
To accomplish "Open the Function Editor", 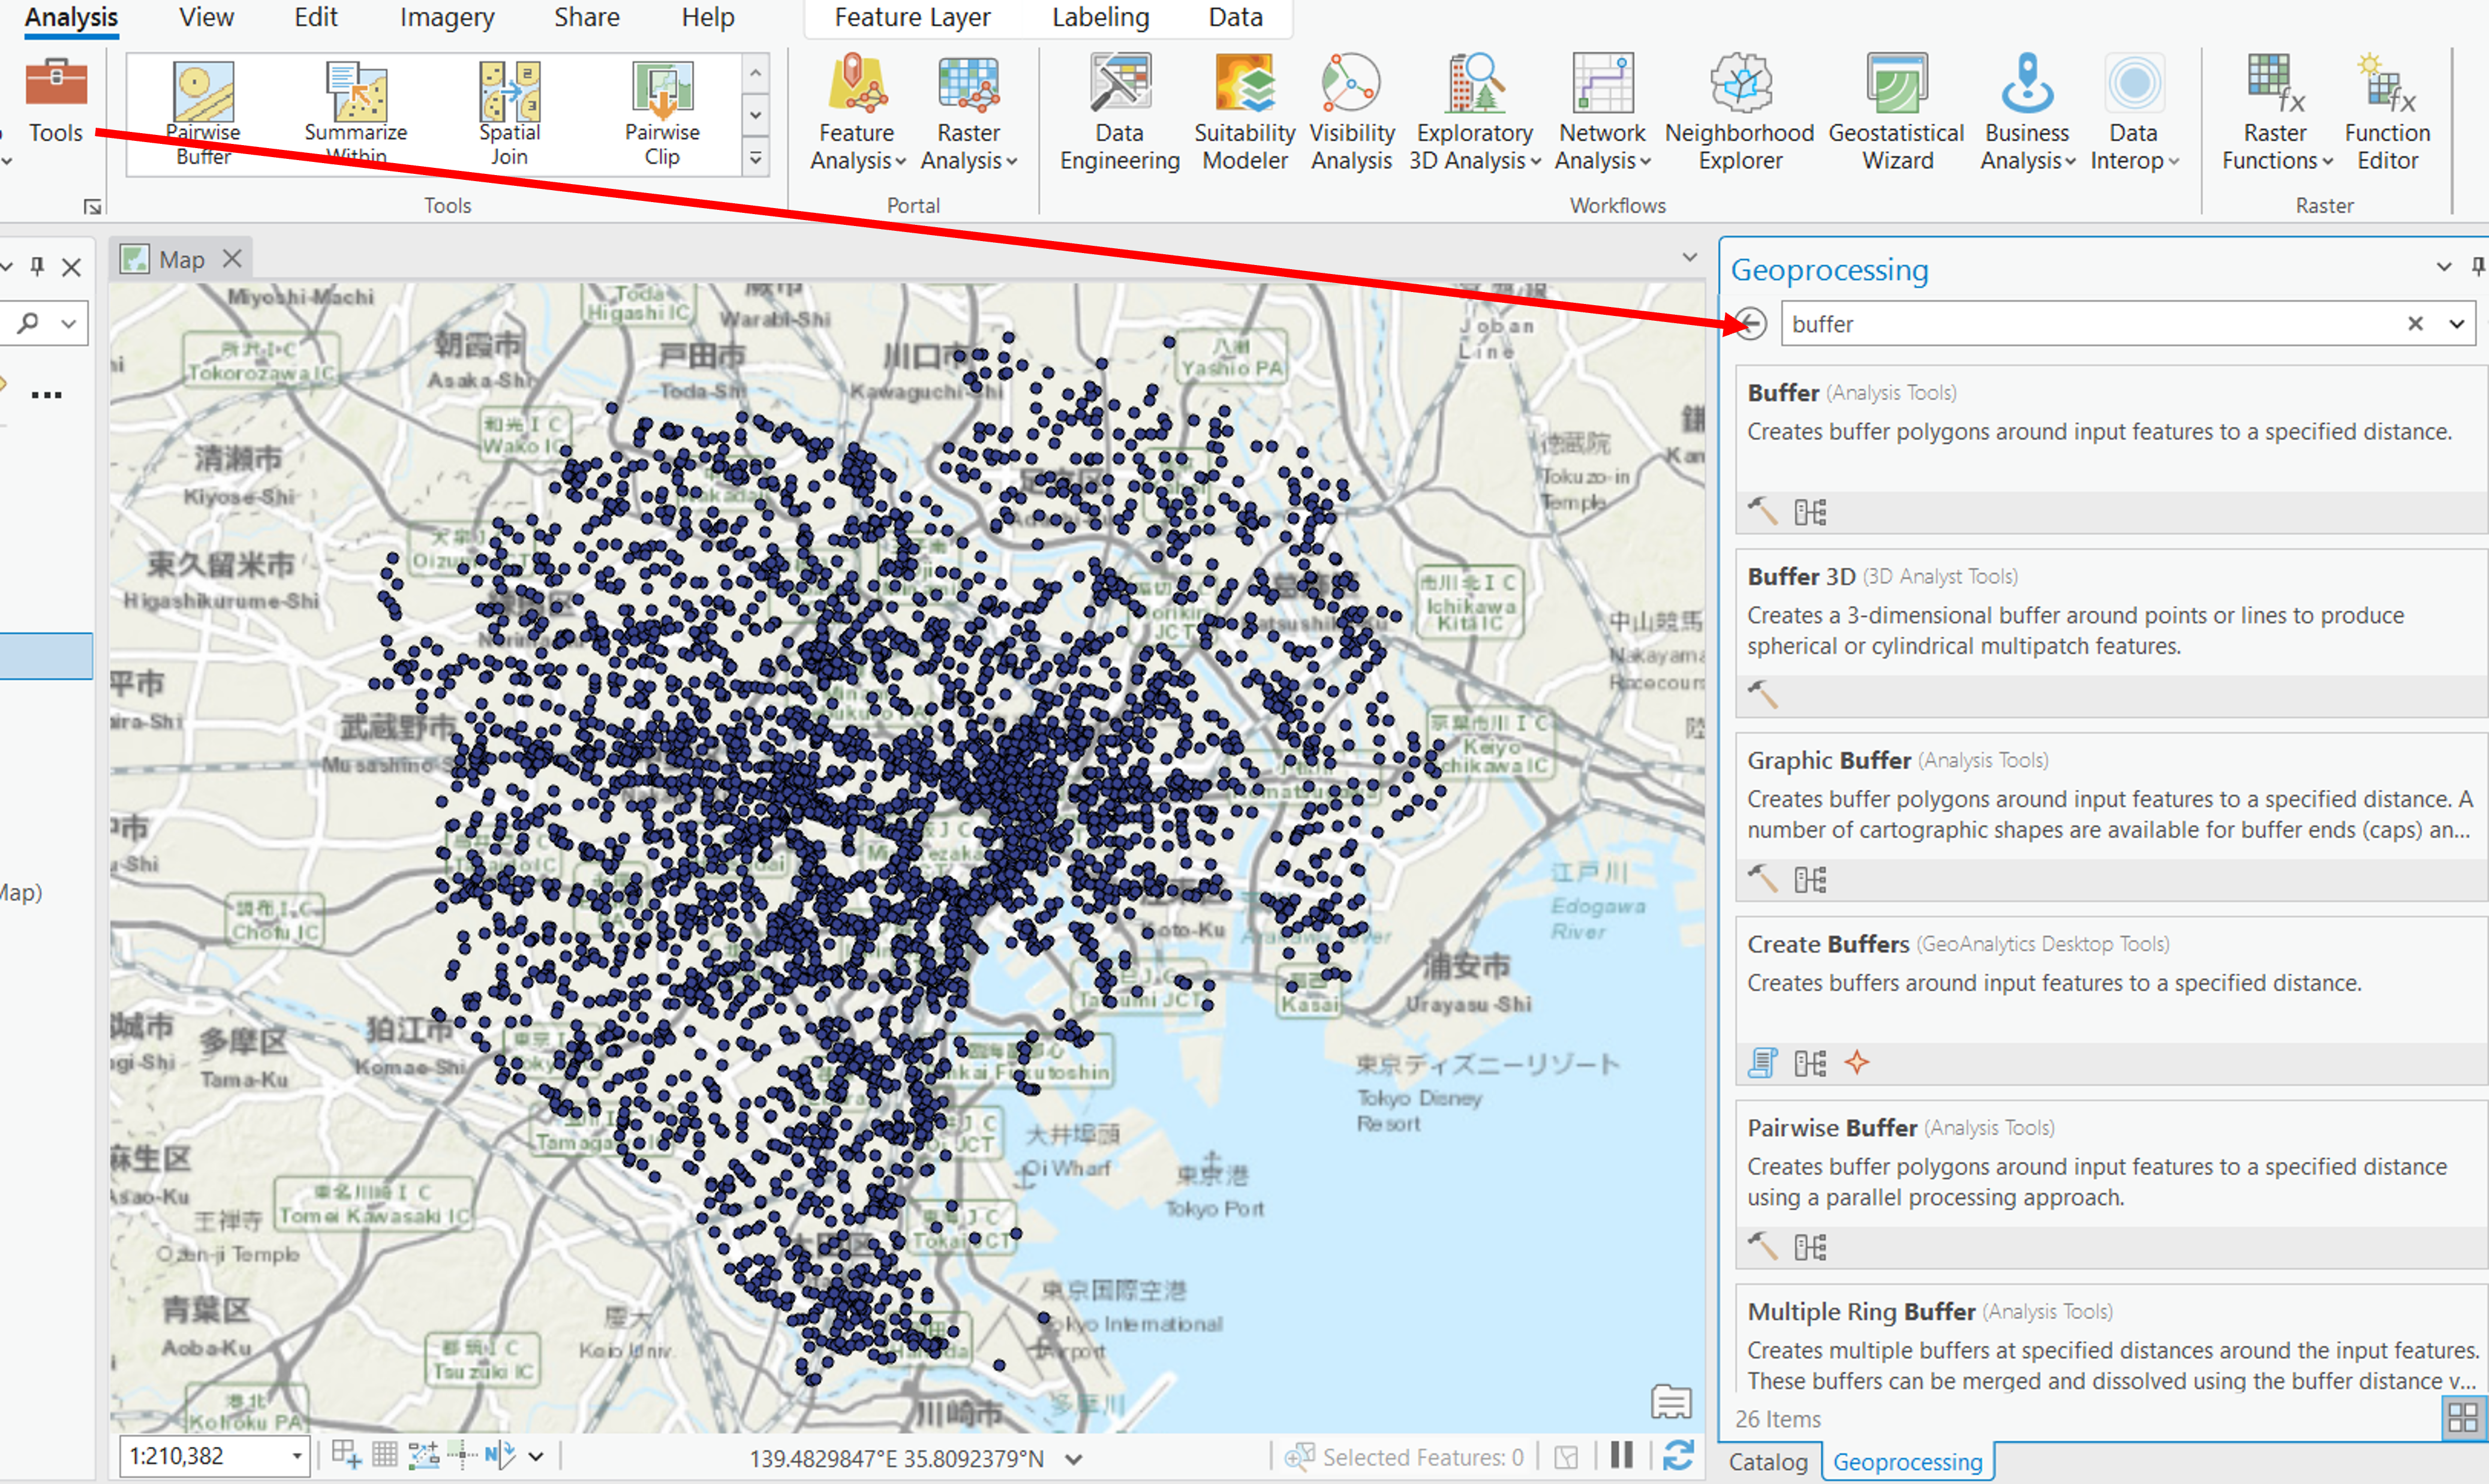I will (x=2387, y=112).
